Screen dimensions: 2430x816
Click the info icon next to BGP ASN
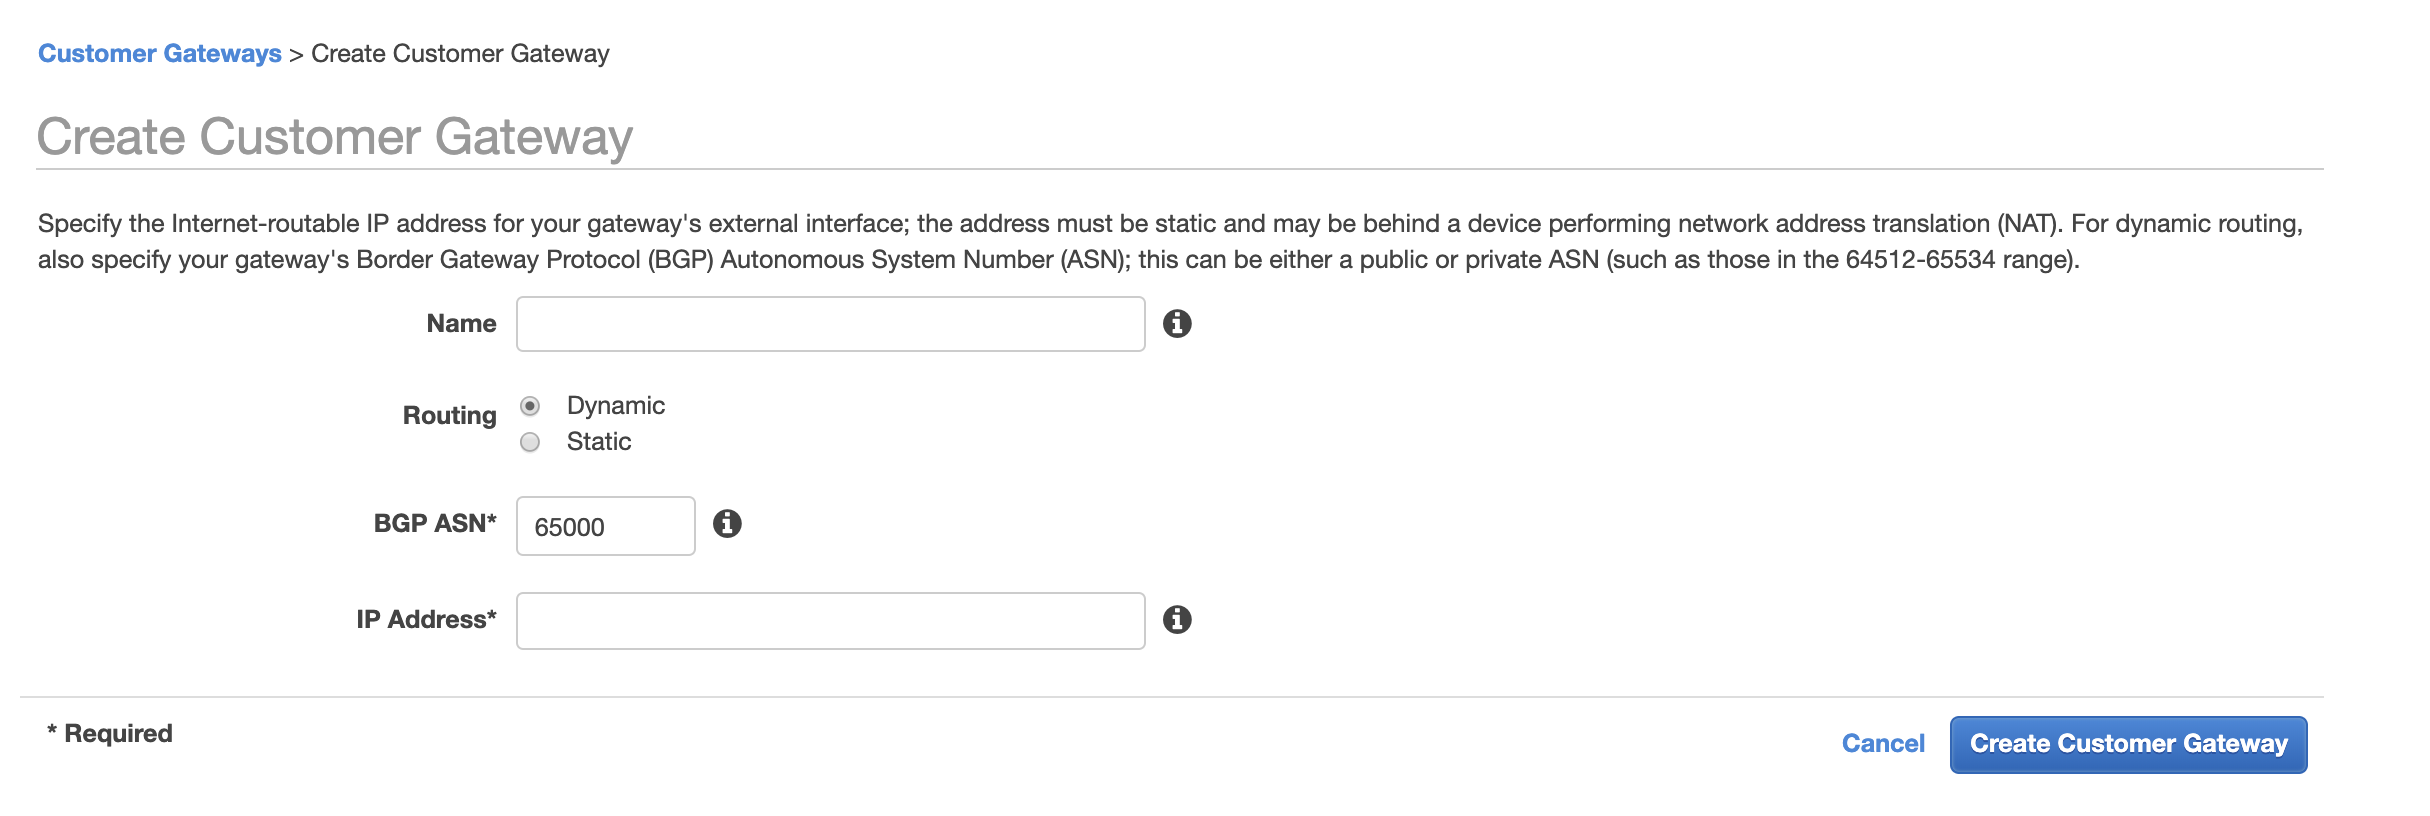[x=727, y=524]
